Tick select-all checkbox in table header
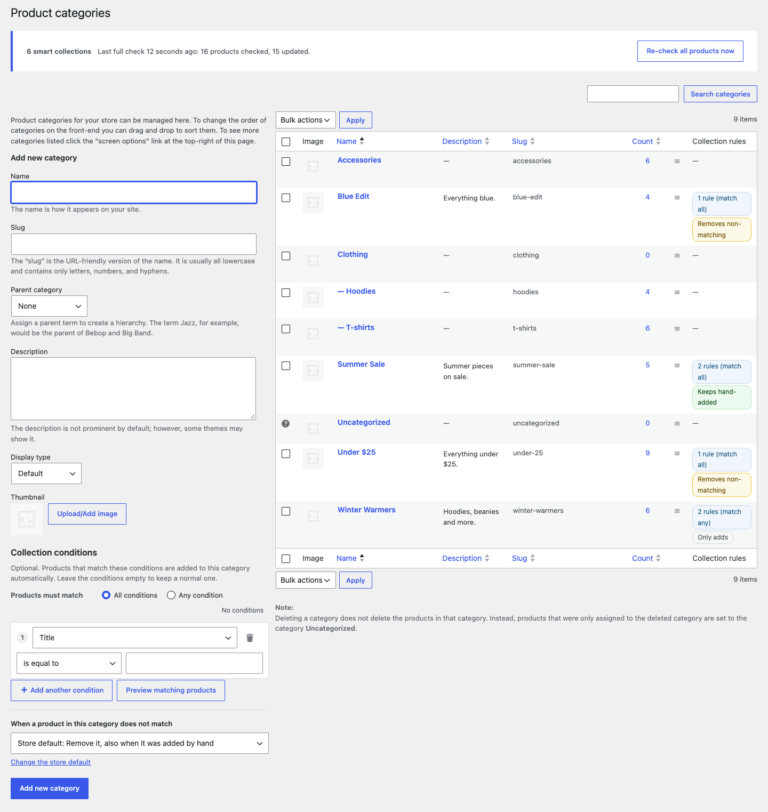The width and height of the screenshot is (768, 812). click(x=286, y=141)
